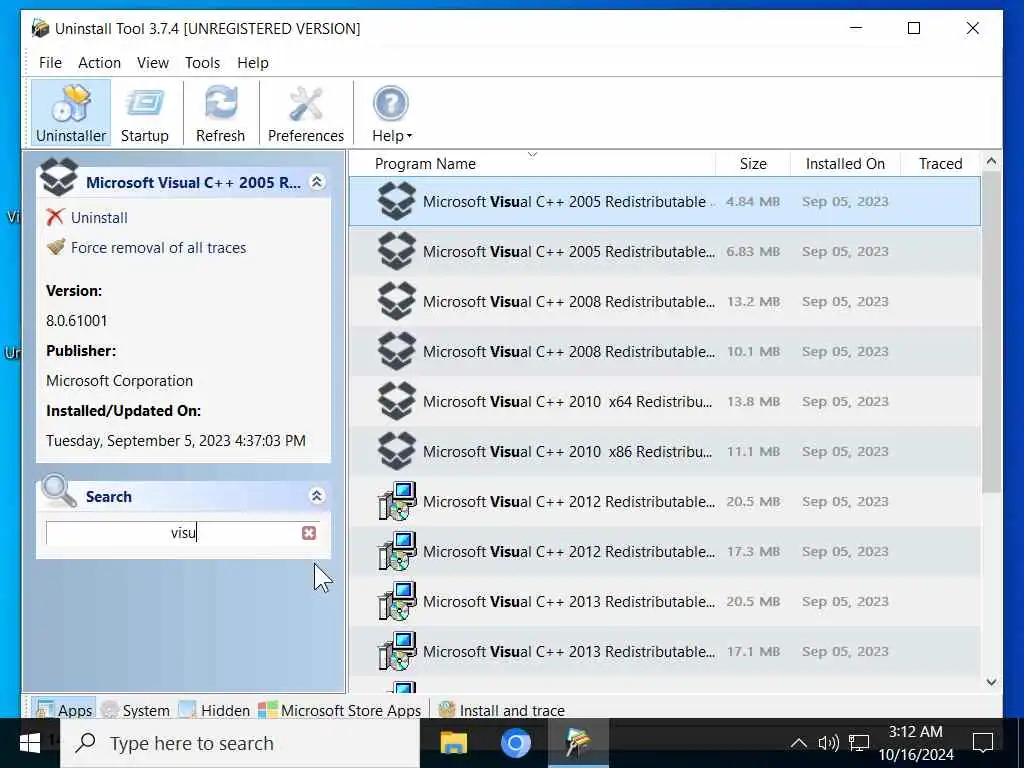Select Visual C++ 2010 x64 Redistributable row
Image resolution: width=1024 pixels, height=768 pixels.
coord(665,401)
